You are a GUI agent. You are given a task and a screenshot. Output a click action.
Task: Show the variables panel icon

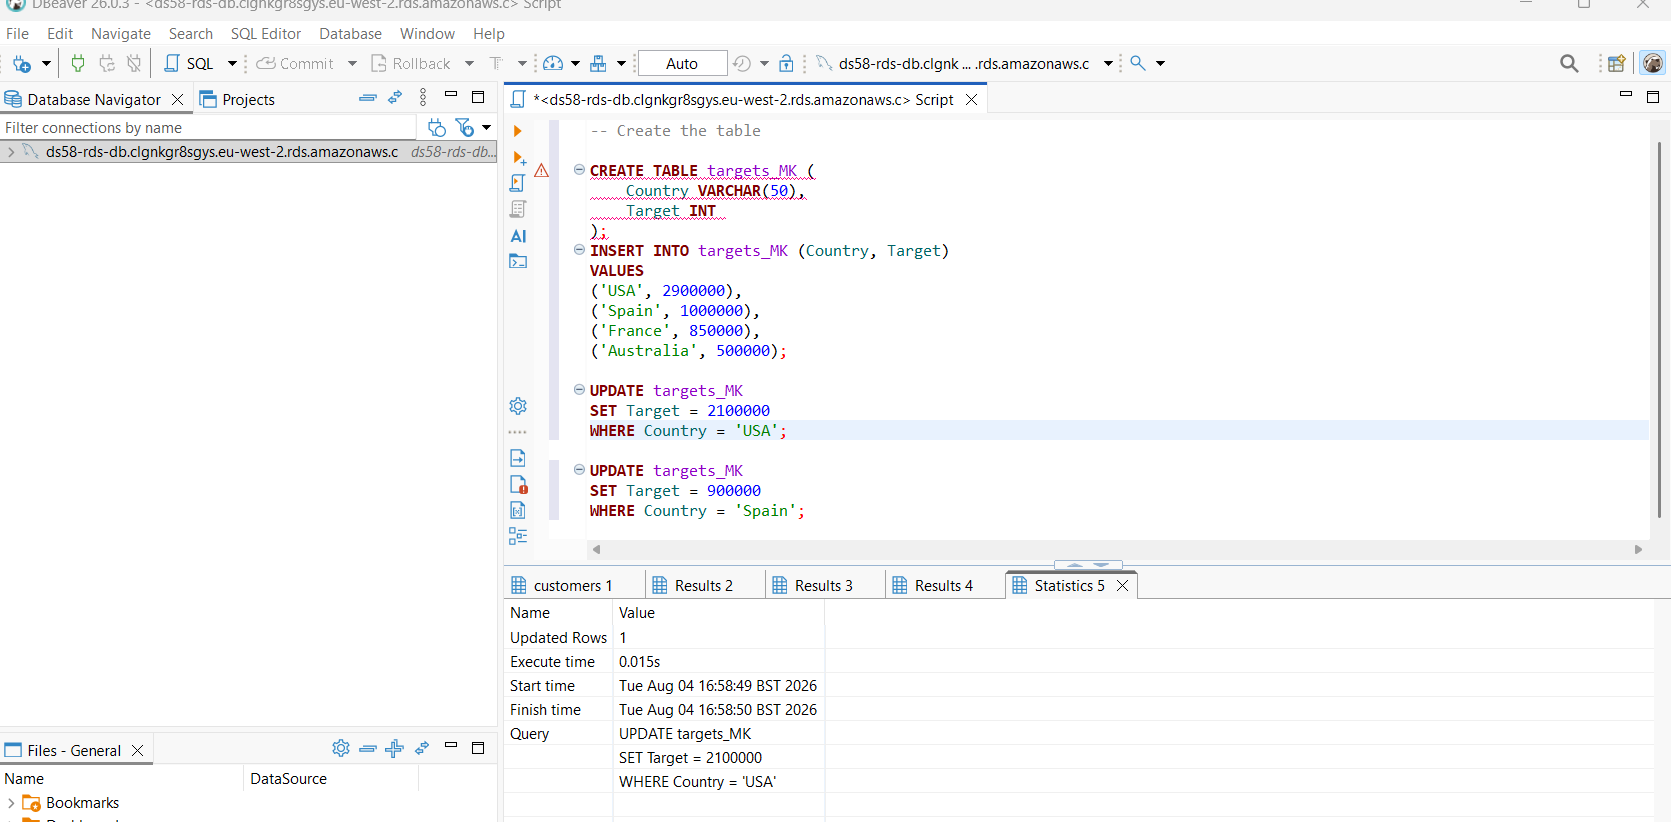click(x=518, y=510)
